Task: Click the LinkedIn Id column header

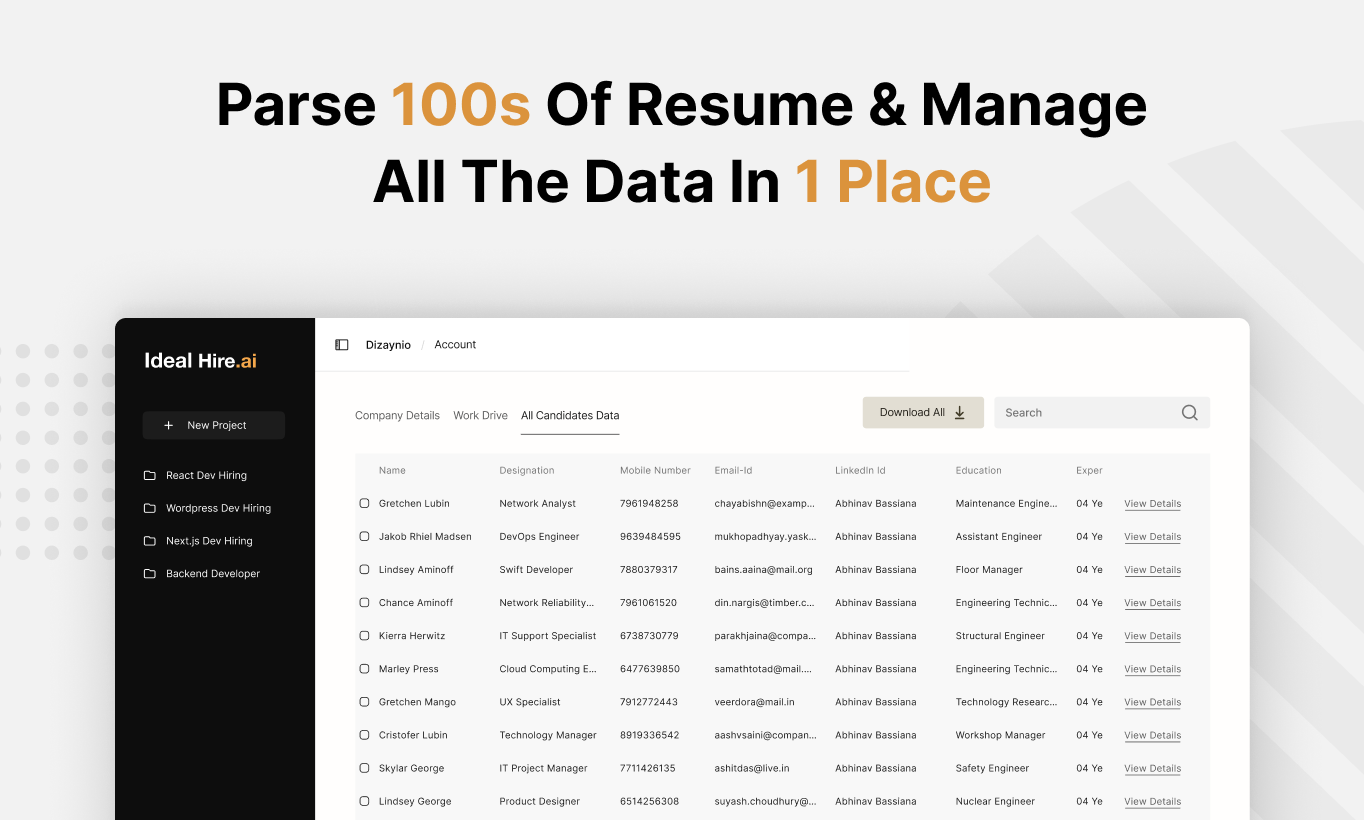Action: pyautogui.click(x=860, y=471)
